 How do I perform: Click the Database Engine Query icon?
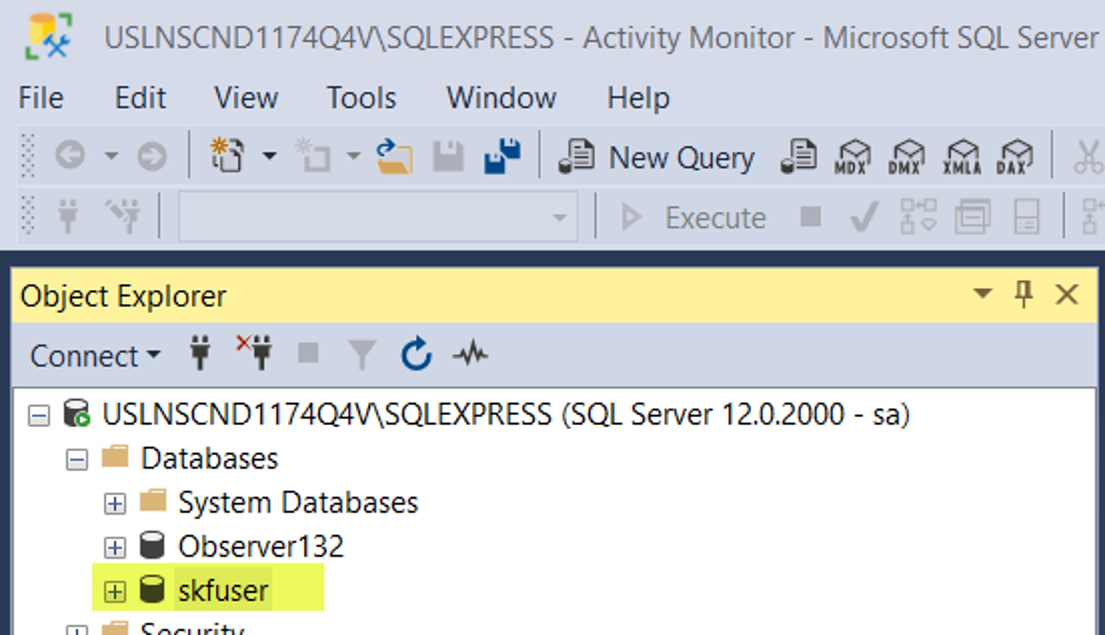[798, 156]
